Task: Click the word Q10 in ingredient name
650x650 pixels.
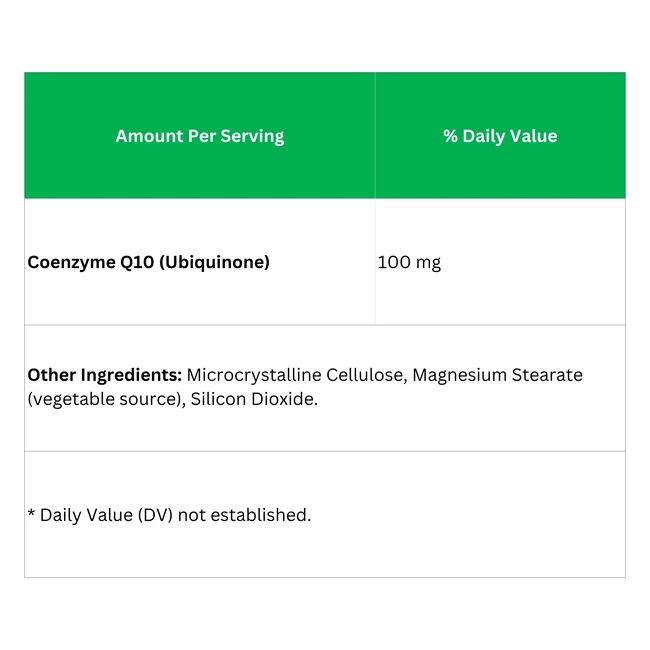Action: pyautogui.click(x=137, y=262)
